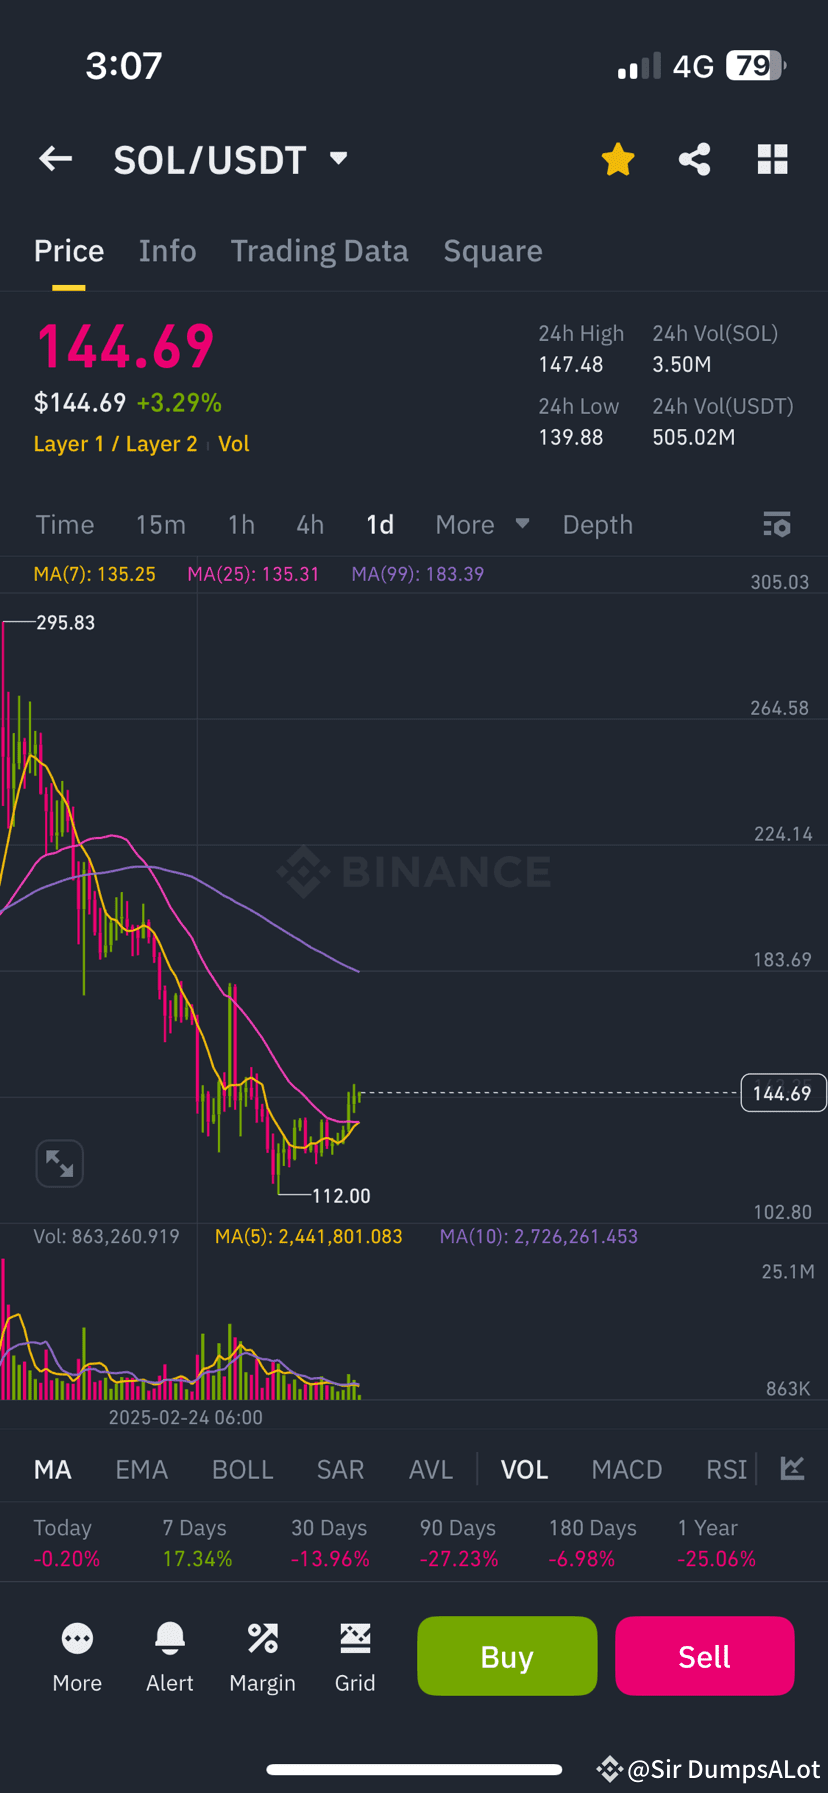
Task: Select the 4h timeframe
Action: pyautogui.click(x=310, y=524)
